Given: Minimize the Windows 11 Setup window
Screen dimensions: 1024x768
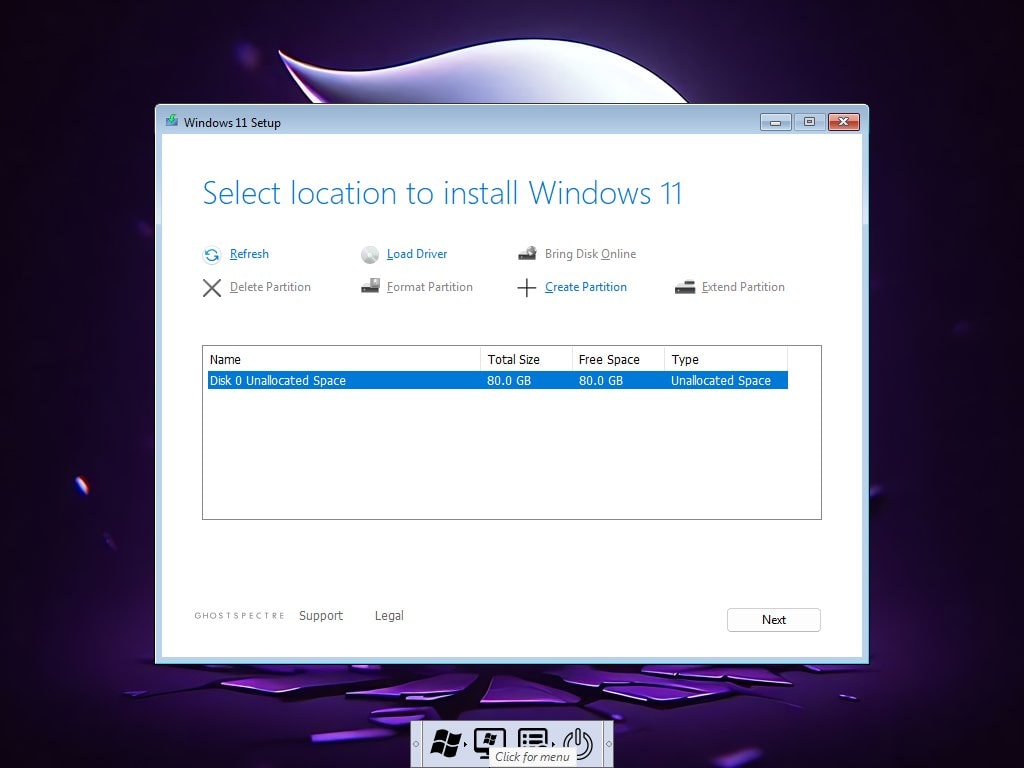Looking at the screenshot, I should point(776,122).
